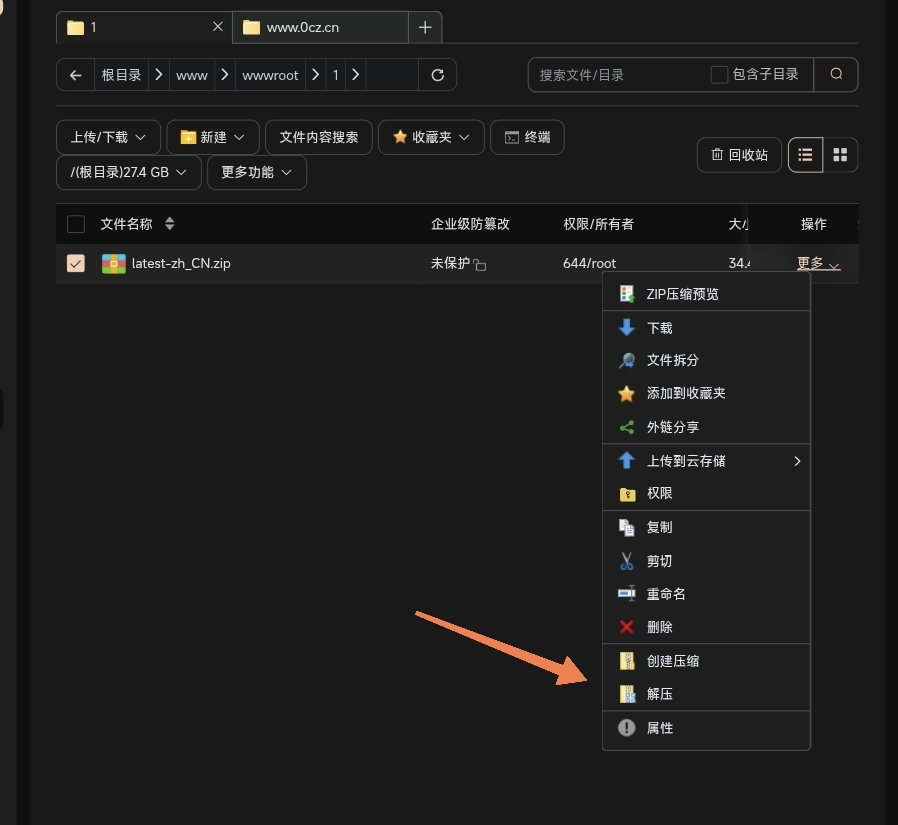The image size is (898, 825).
Task: Toggle the 包含子目录 checkbox
Action: point(718,74)
